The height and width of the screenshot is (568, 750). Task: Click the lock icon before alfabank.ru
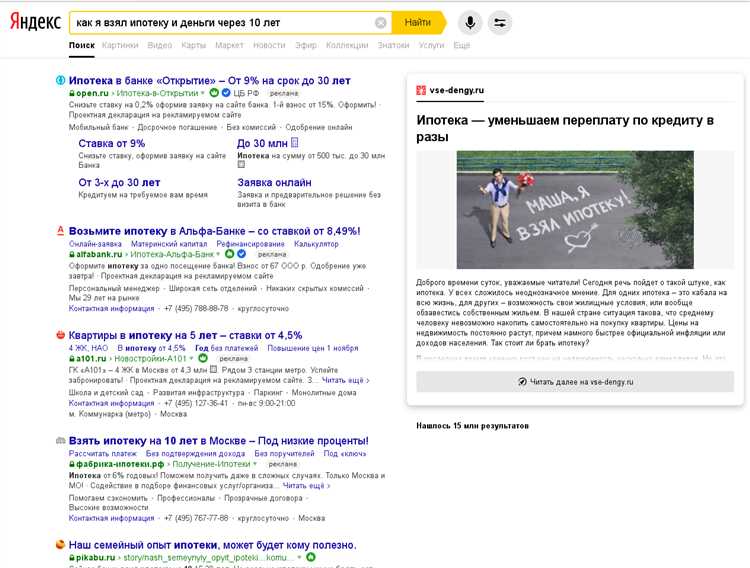tap(72, 255)
